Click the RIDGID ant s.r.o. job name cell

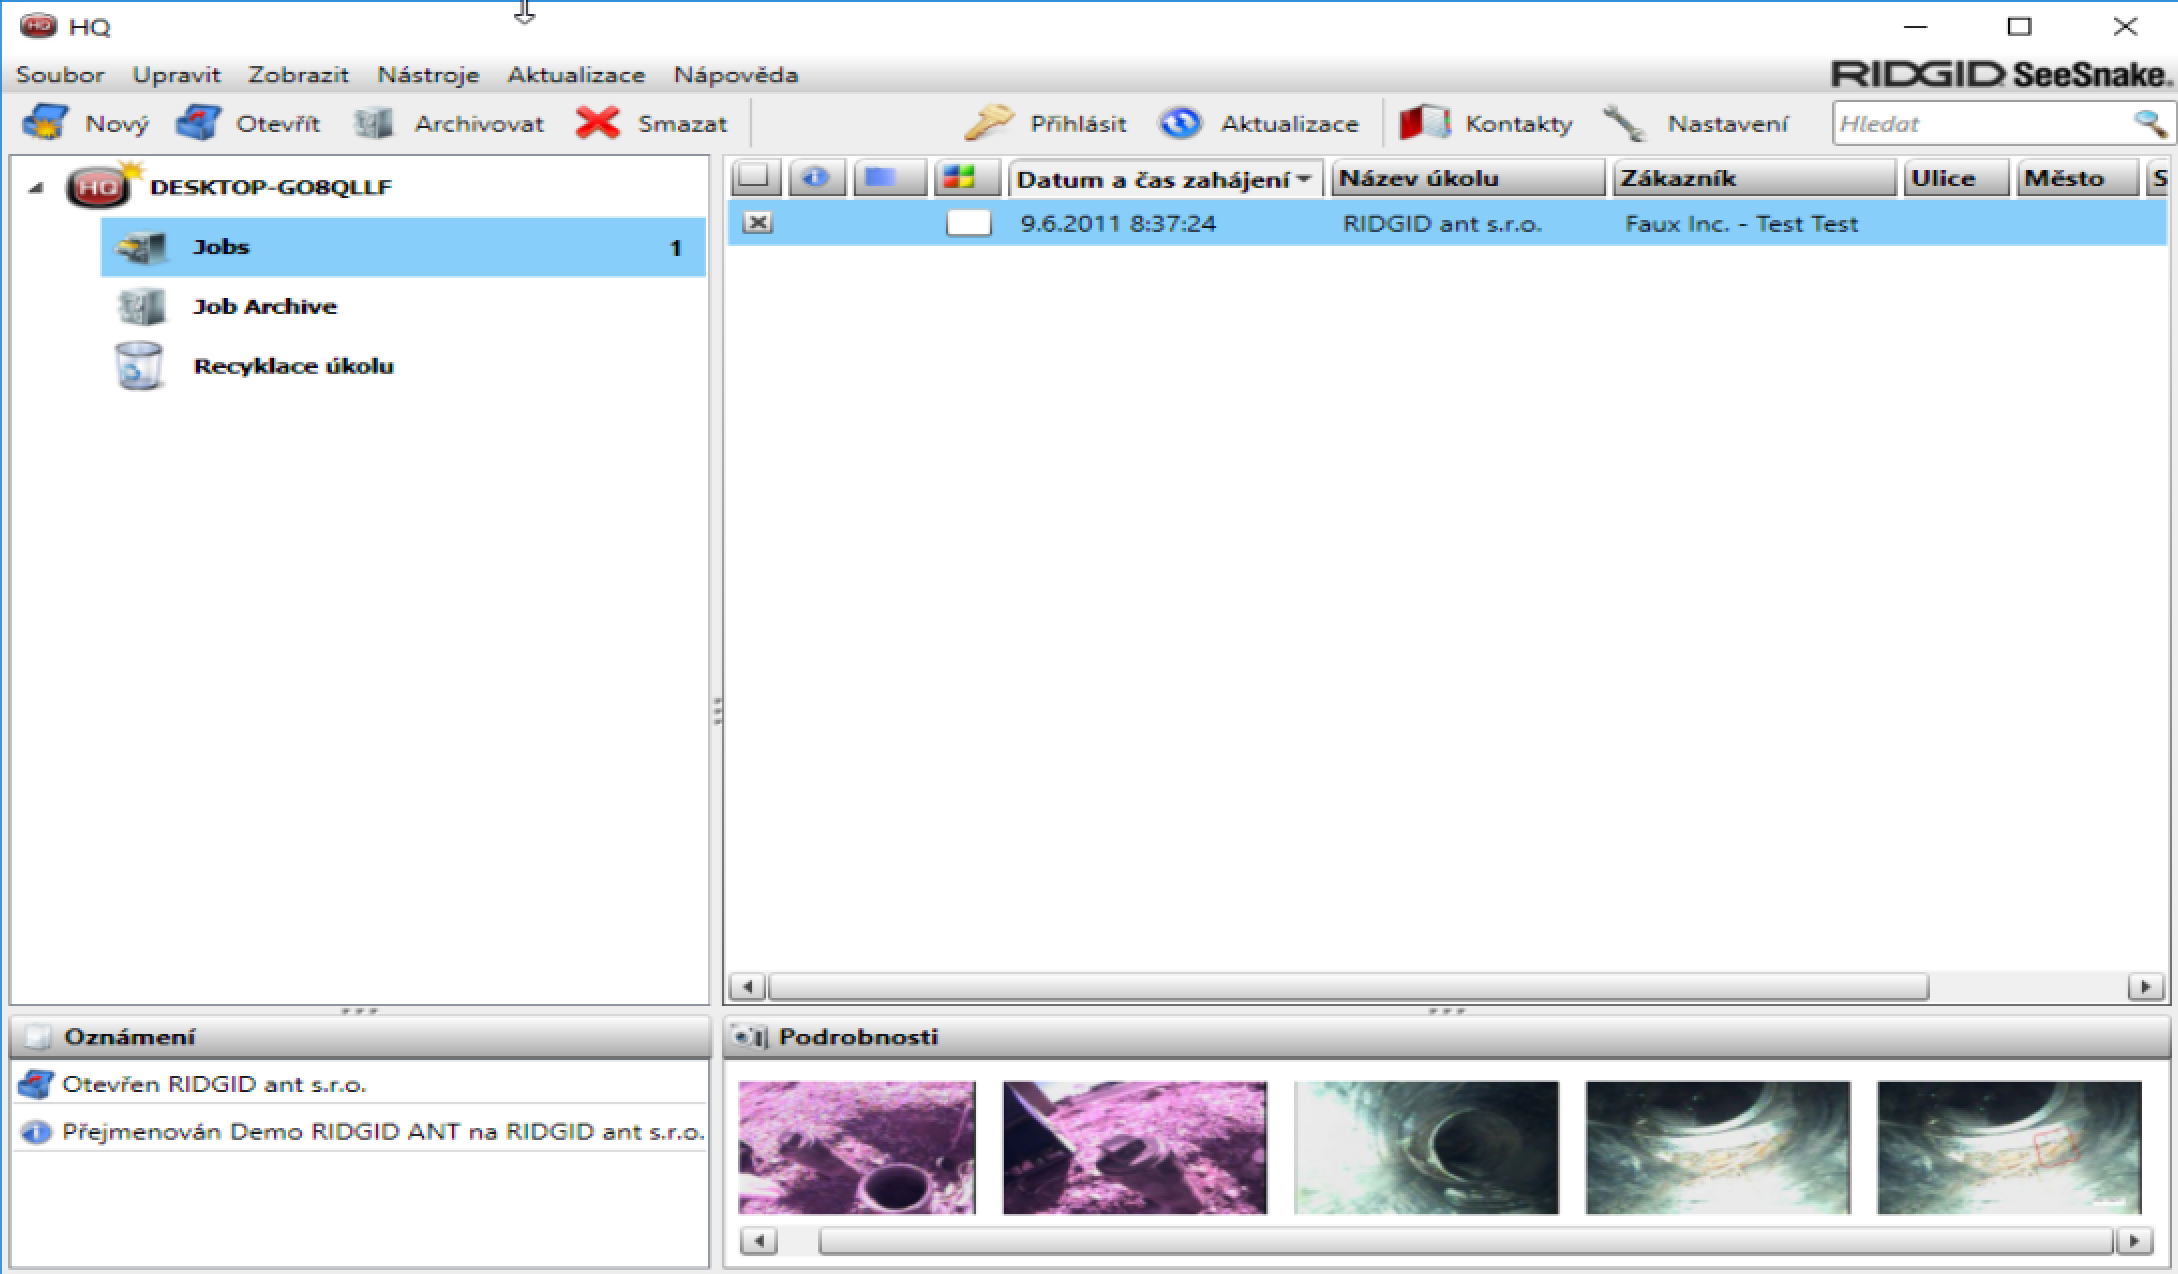pyautogui.click(x=1442, y=223)
